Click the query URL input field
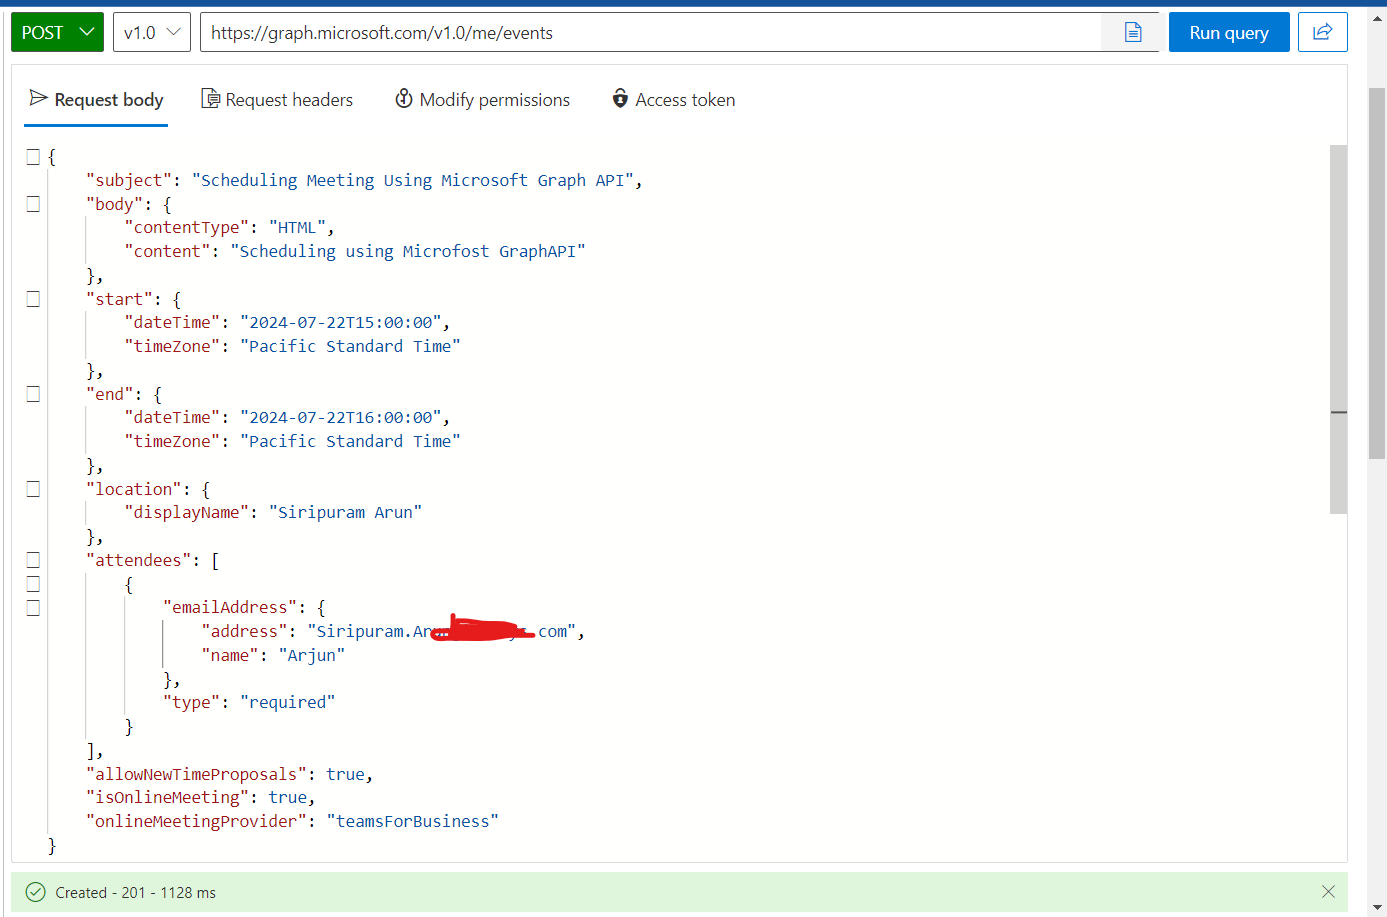Image resolution: width=1387 pixels, height=917 pixels. [x=650, y=32]
